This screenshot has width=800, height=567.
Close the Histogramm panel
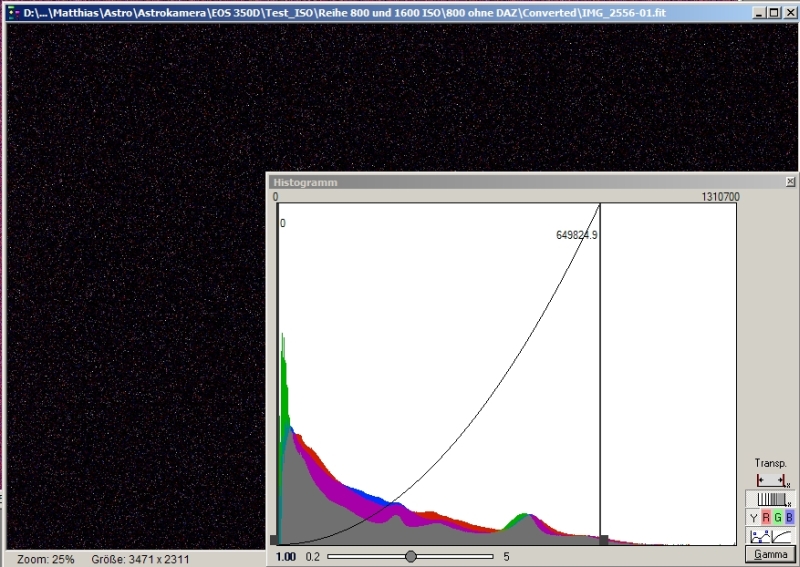(x=790, y=182)
